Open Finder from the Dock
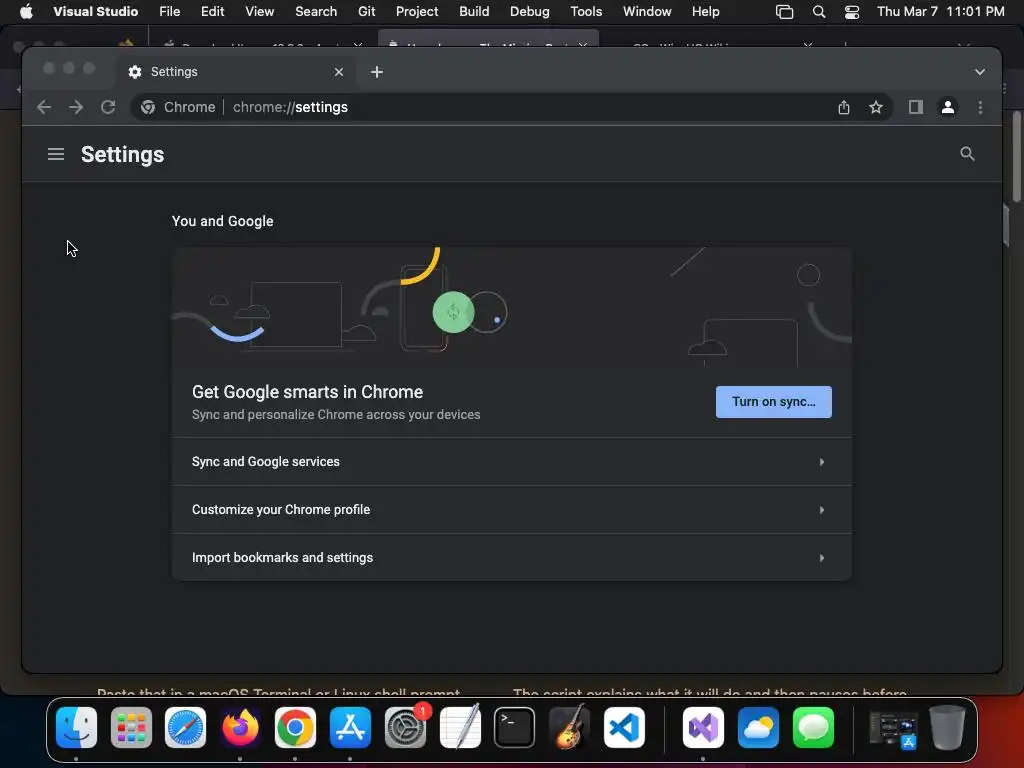This screenshot has width=1024, height=768. [76, 727]
